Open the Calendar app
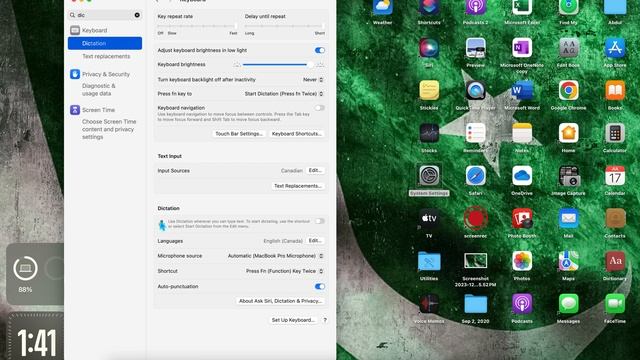 pyautogui.click(x=615, y=176)
